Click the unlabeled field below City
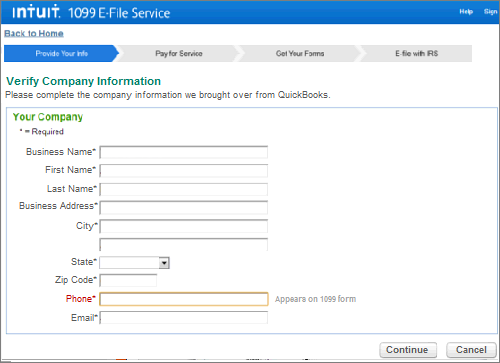The height and width of the screenshot is (363, 500). click(184, 244)
